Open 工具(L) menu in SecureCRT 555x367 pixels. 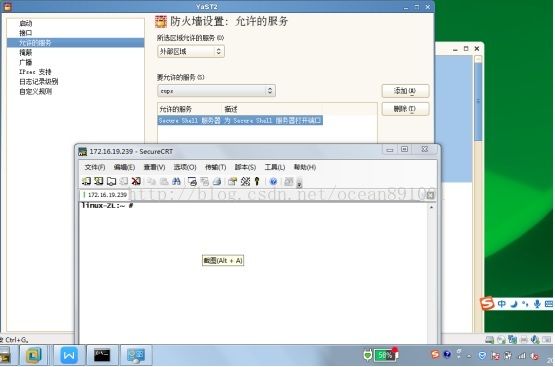[275, 167]
